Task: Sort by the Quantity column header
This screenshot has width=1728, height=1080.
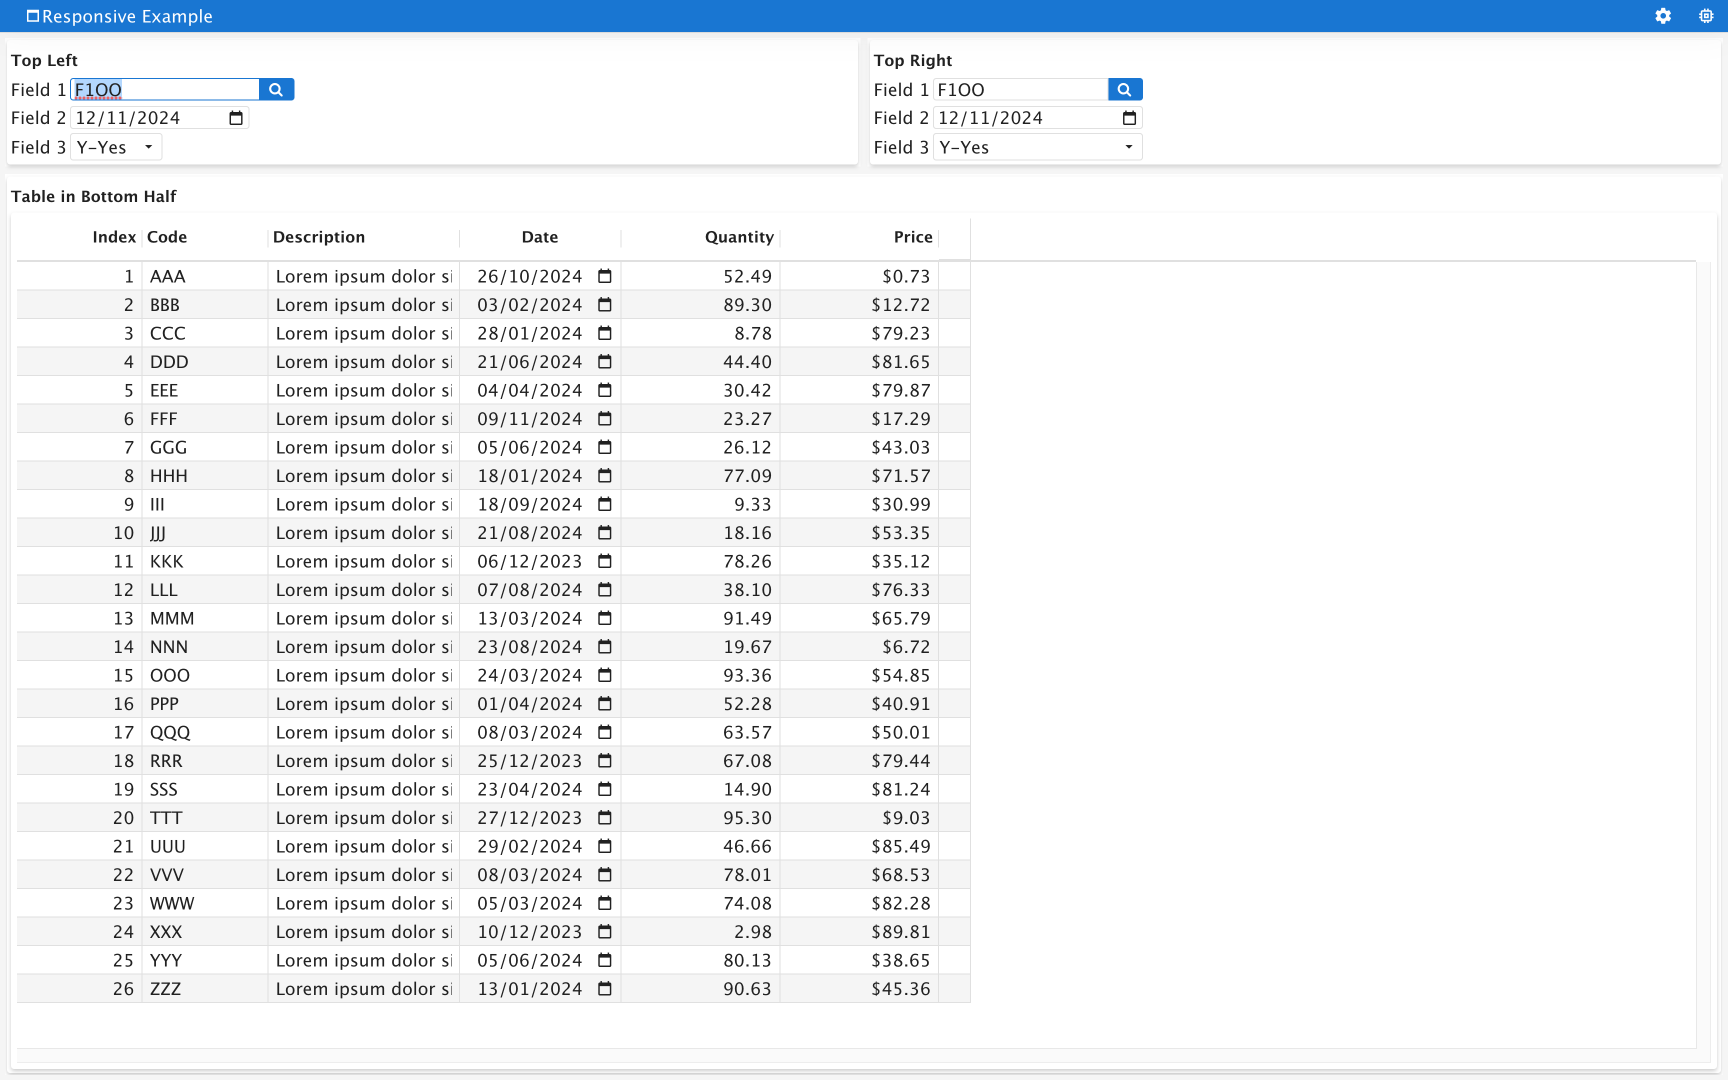Action: pos(738,237)
